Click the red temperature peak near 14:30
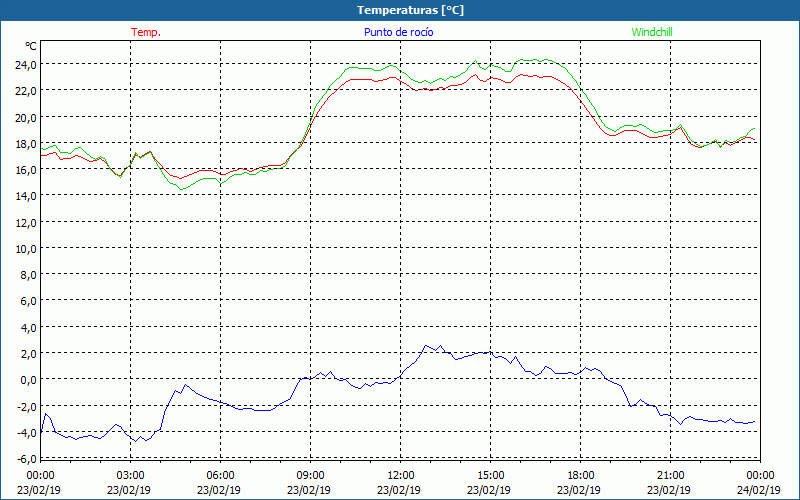The width and height of the screenshot is (800, 500). pyautogui.click(x=475, y=75)
